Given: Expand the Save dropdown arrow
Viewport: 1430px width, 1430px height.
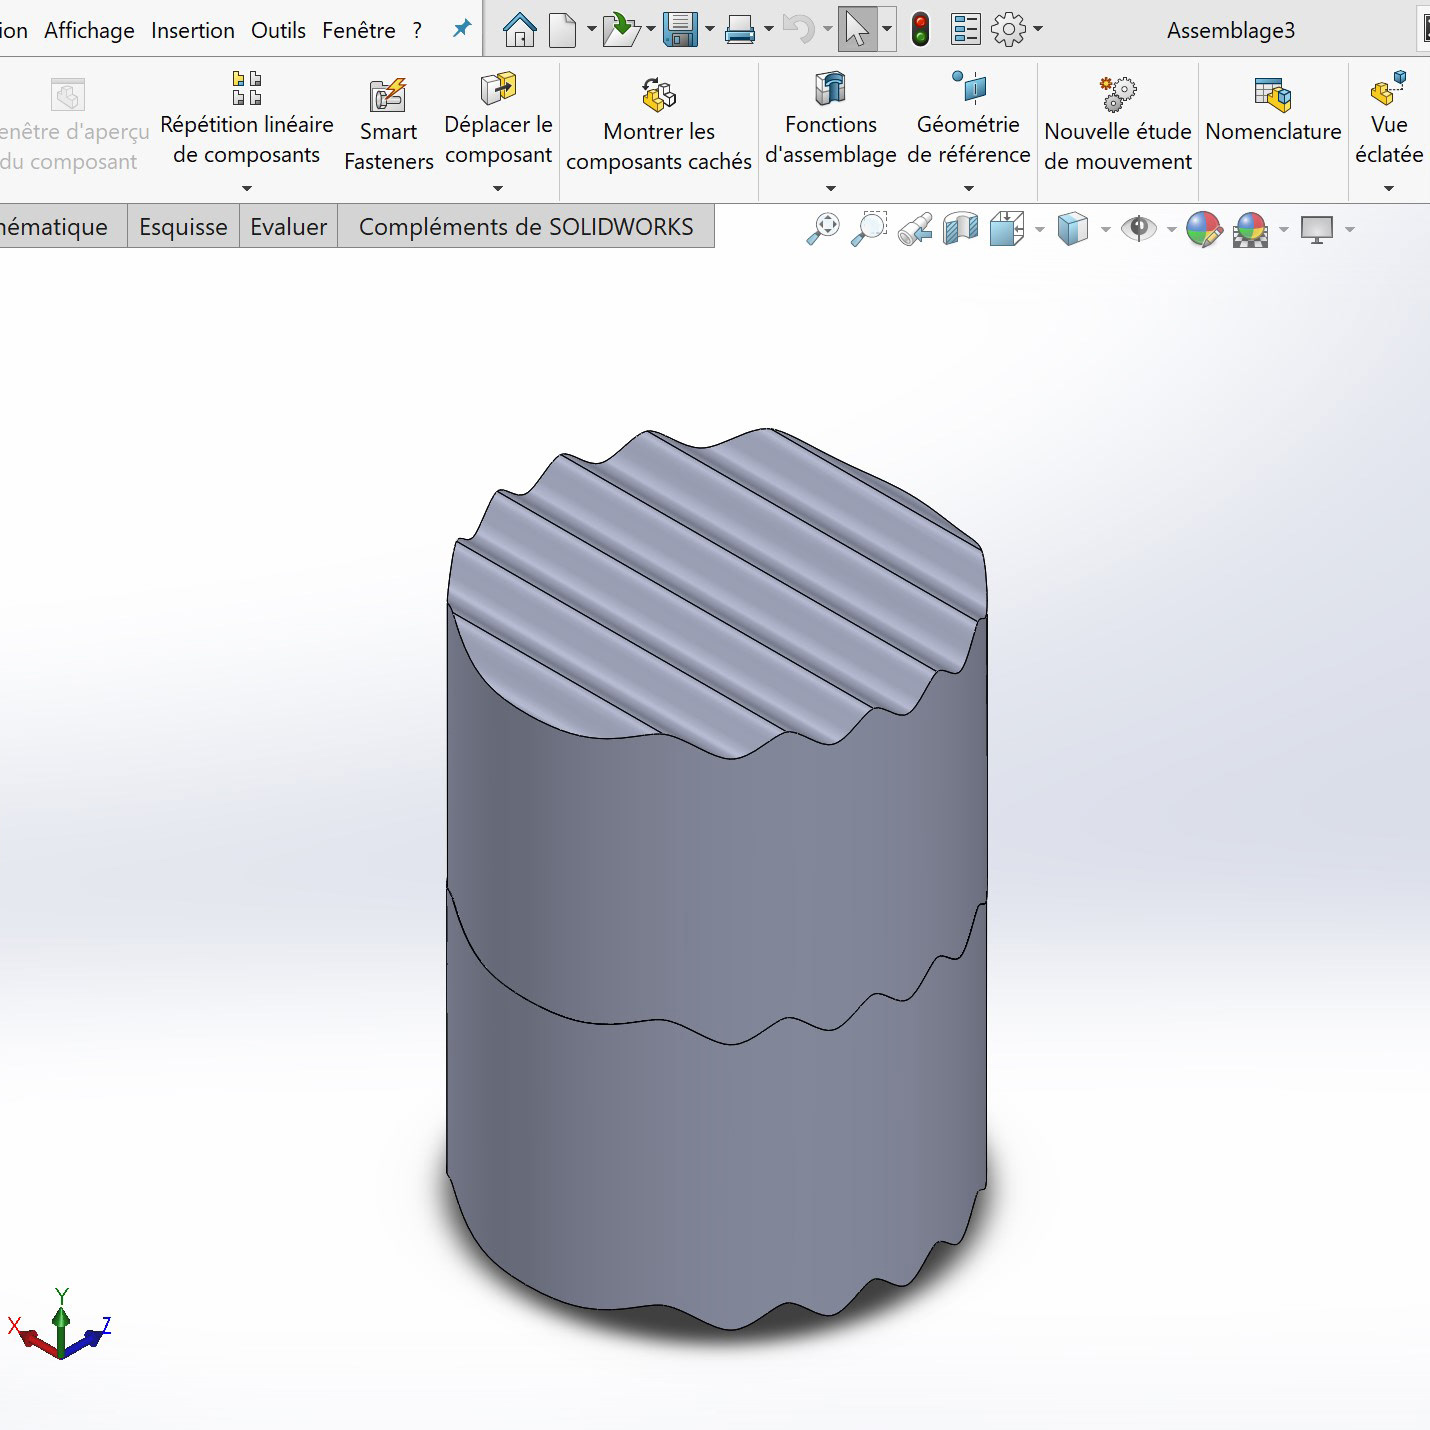Looking at the screenshot, I should coord(710,29).
